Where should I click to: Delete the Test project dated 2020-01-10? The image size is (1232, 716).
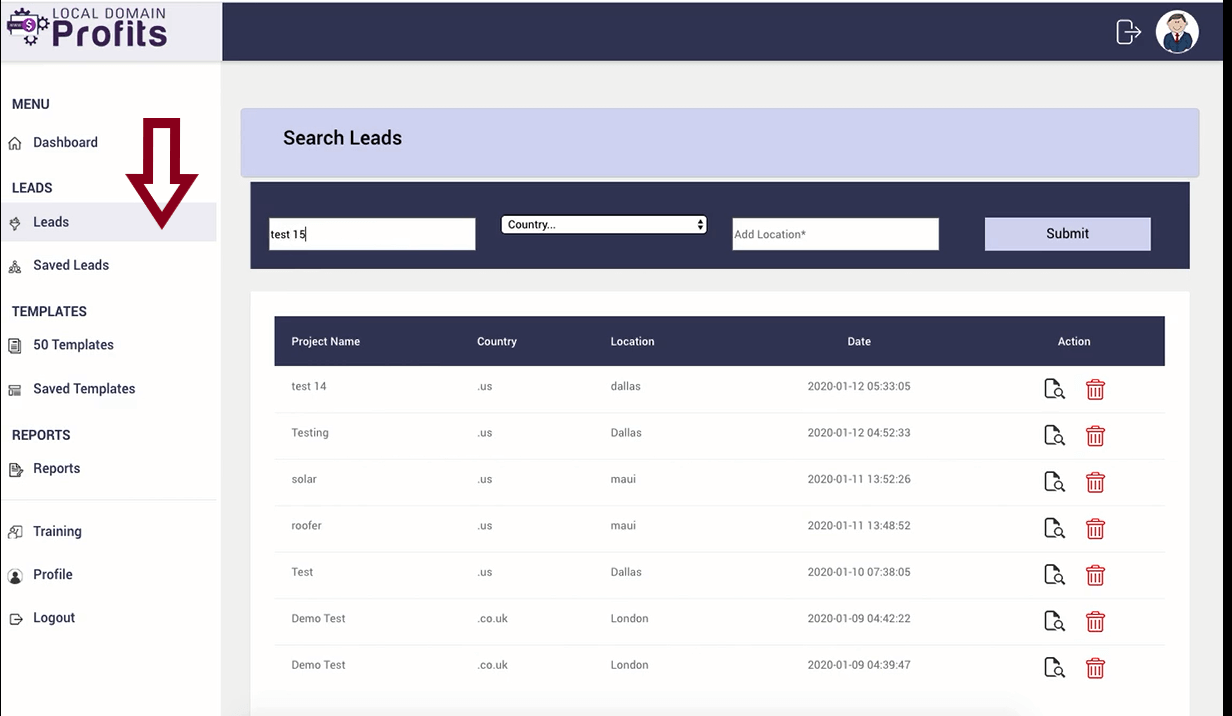click(x=1095, y=575)
